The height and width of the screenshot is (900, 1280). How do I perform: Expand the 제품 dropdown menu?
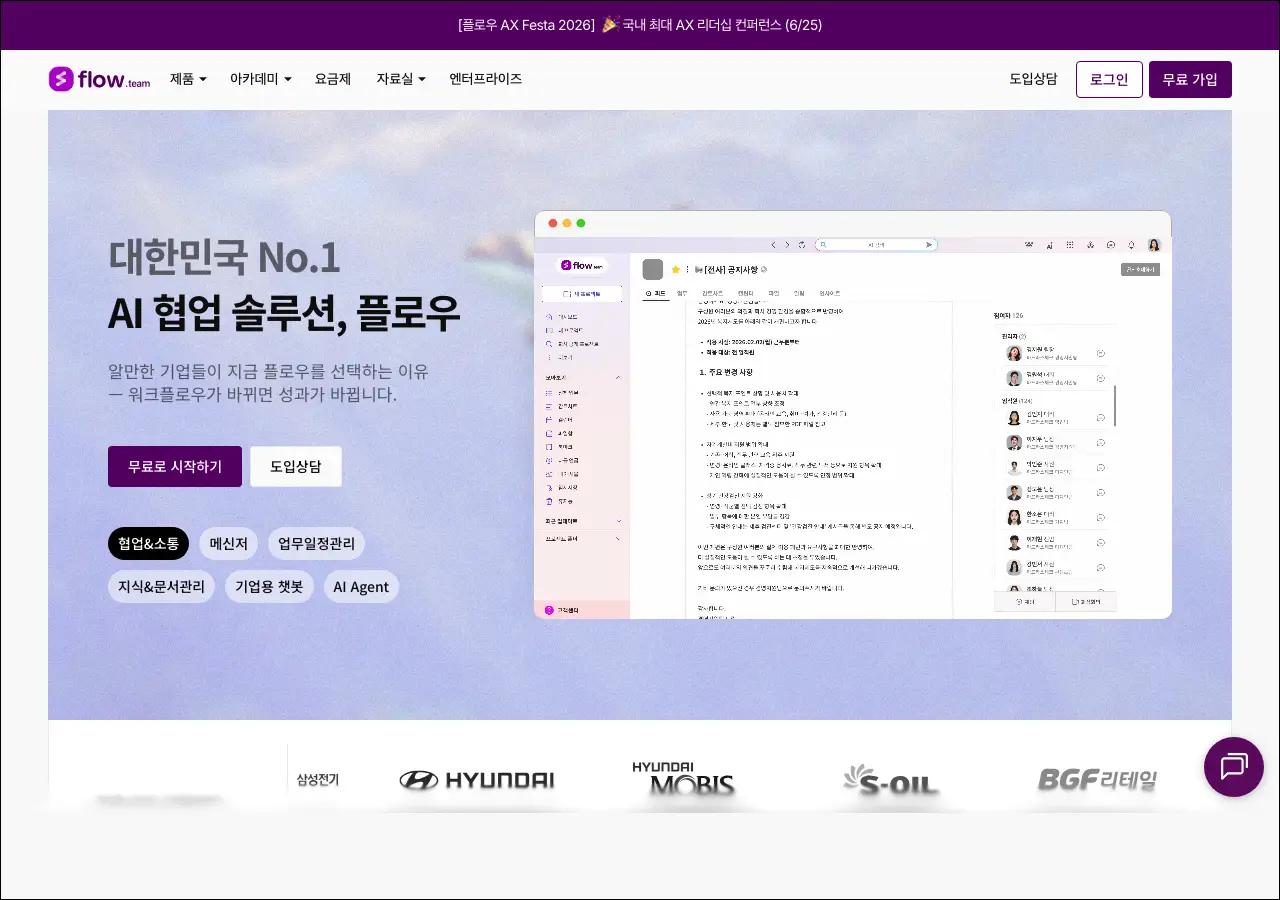point(188,79)
